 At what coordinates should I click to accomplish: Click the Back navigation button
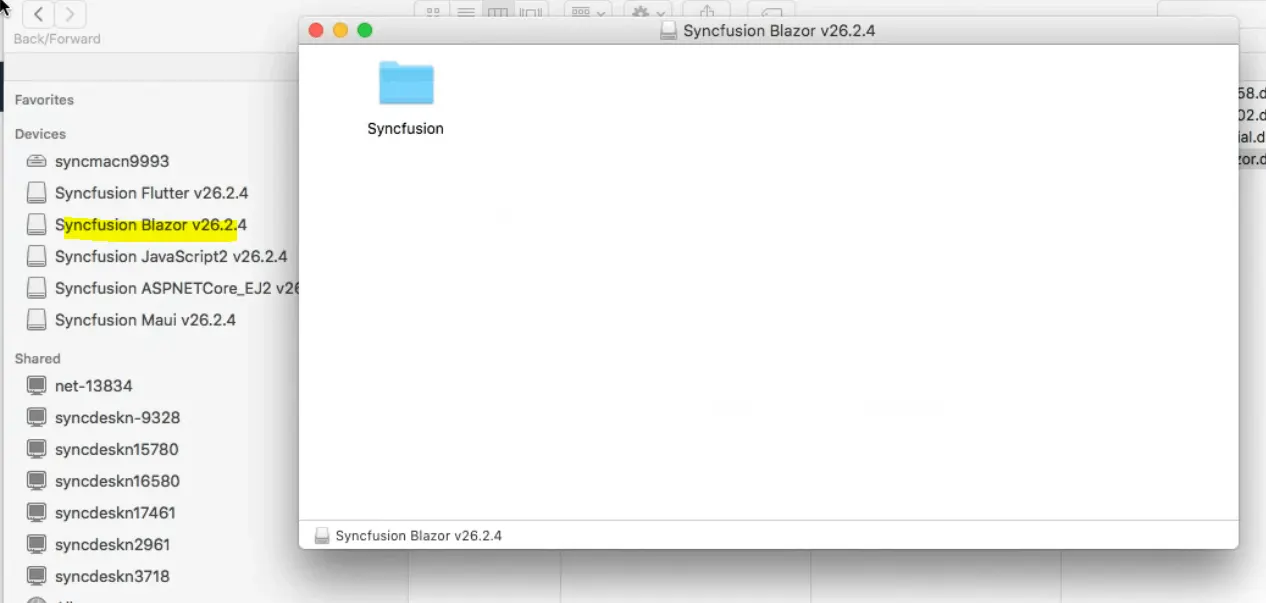(37, 14)
